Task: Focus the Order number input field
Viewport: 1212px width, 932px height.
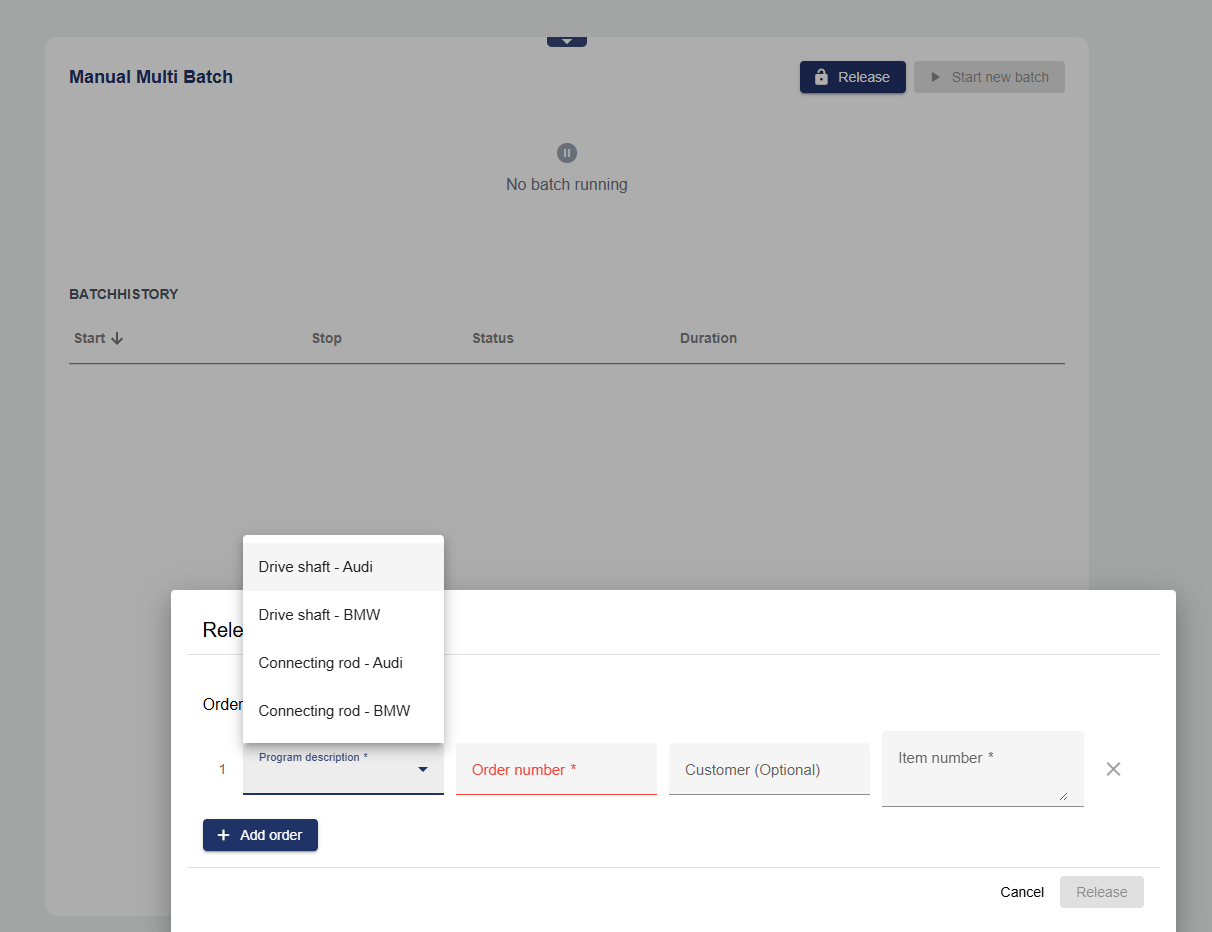Action: 556,770
